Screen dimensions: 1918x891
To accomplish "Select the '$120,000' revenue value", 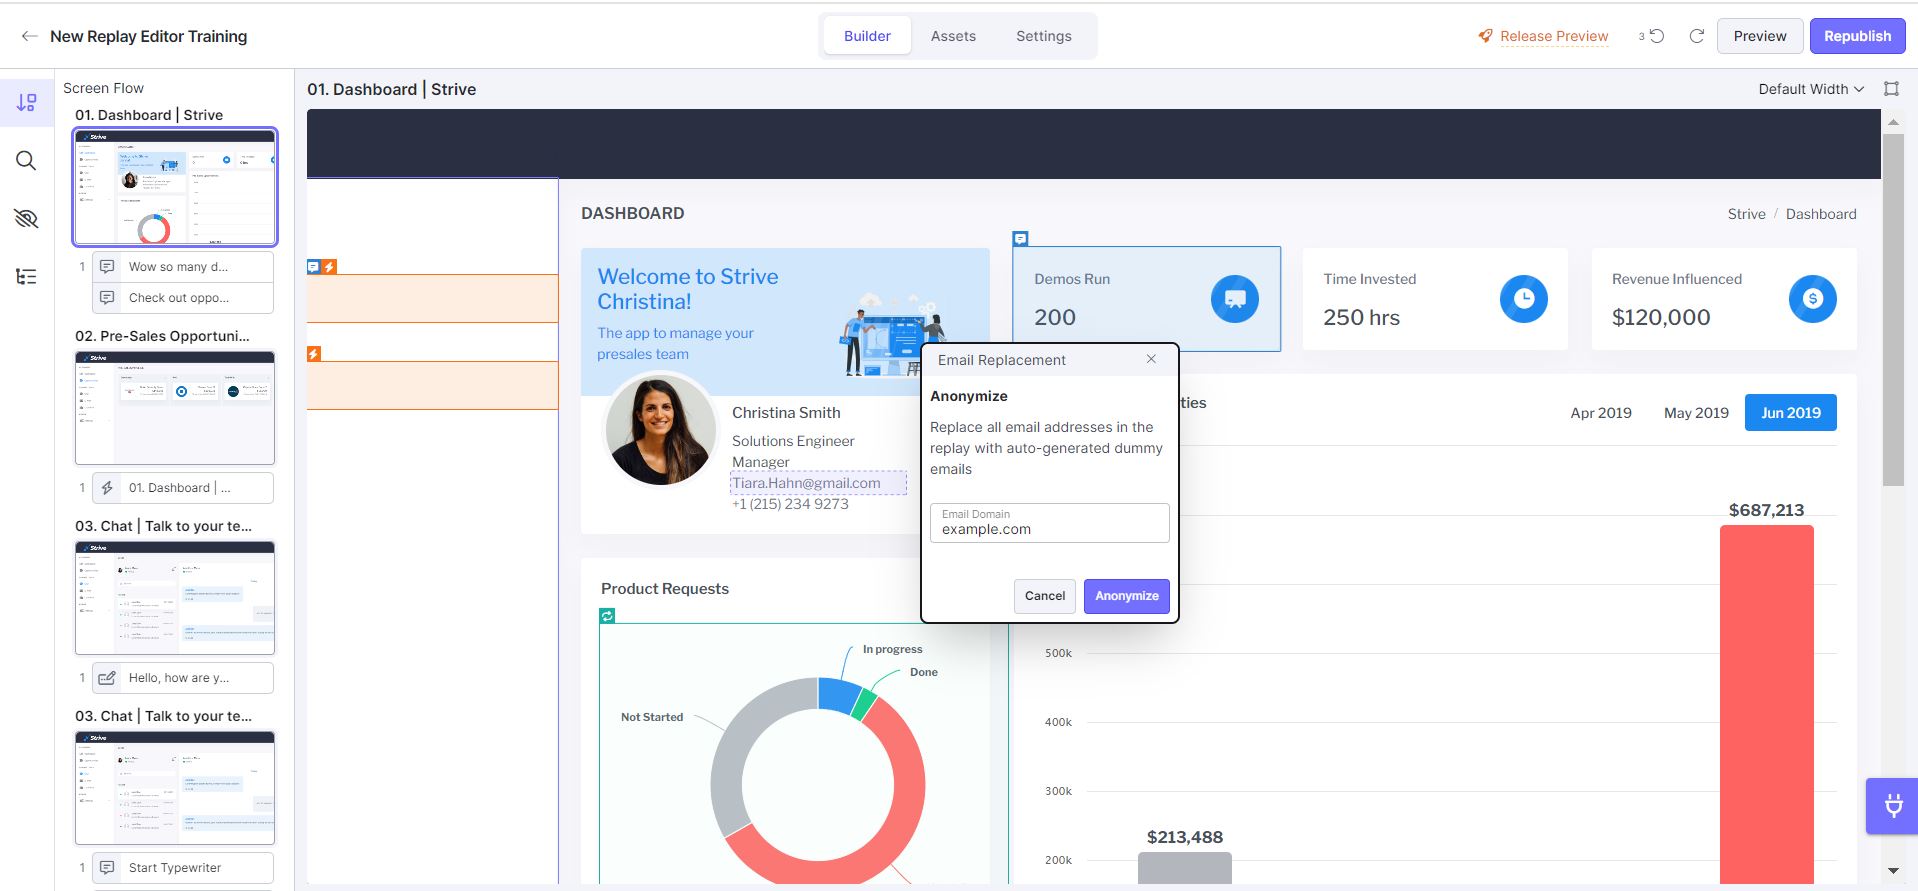I will pos(1661,318).
